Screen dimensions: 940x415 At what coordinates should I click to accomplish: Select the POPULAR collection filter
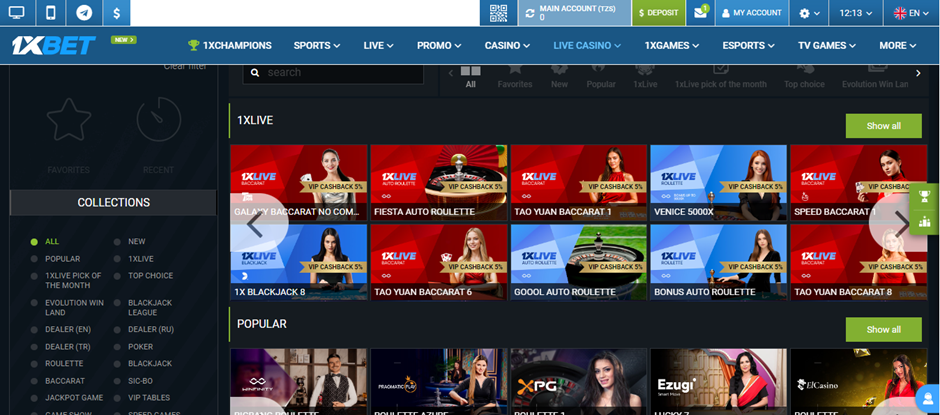(62, 259)
